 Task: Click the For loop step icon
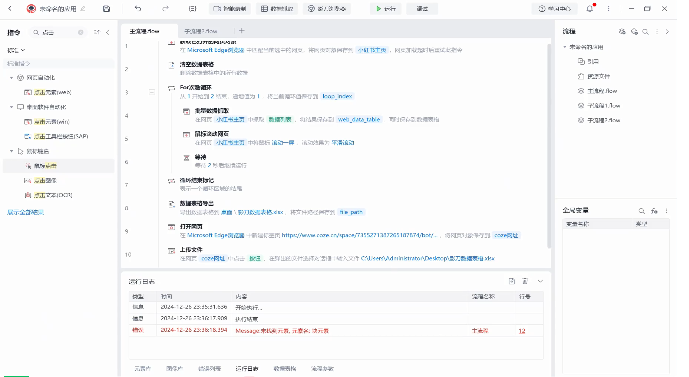click(171, 88)
